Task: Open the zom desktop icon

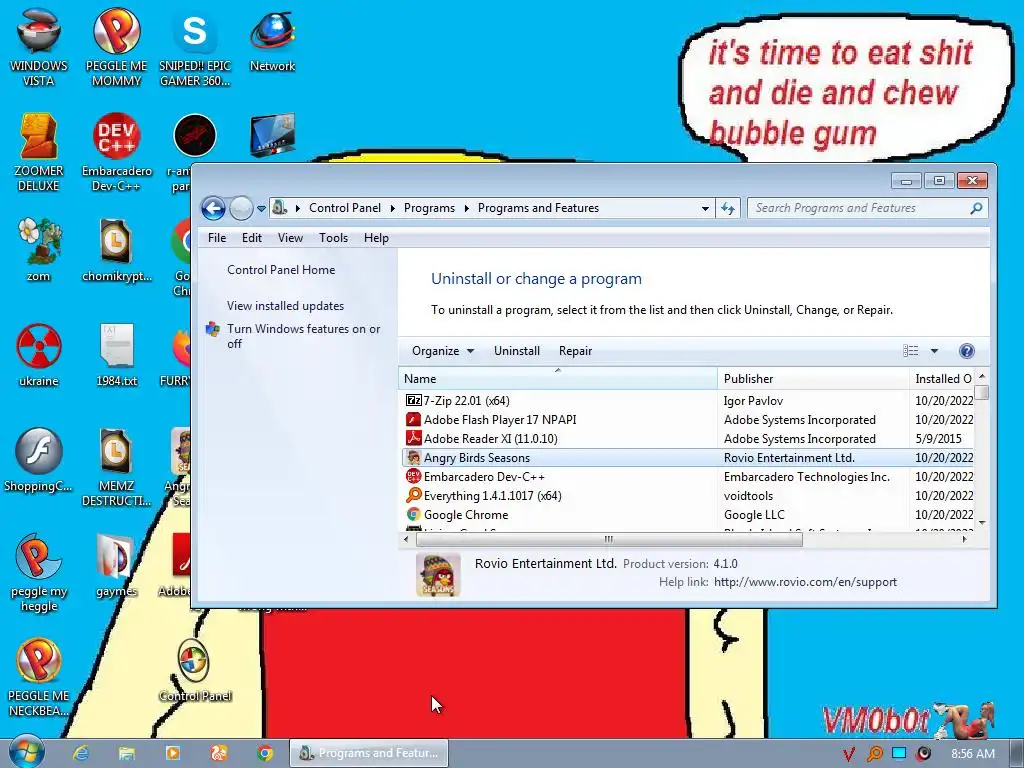Action: point(39,249)
